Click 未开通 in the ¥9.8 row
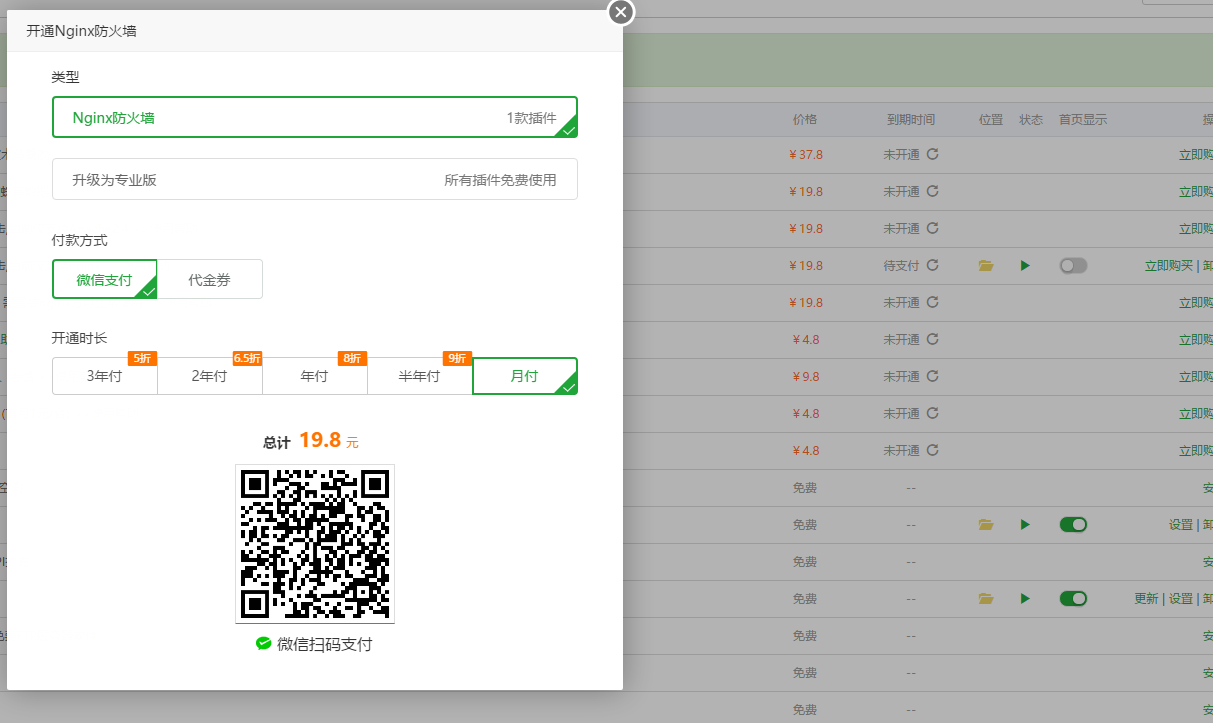The height and width of the screenshot is (723, 1213). [x=901, y=376]
